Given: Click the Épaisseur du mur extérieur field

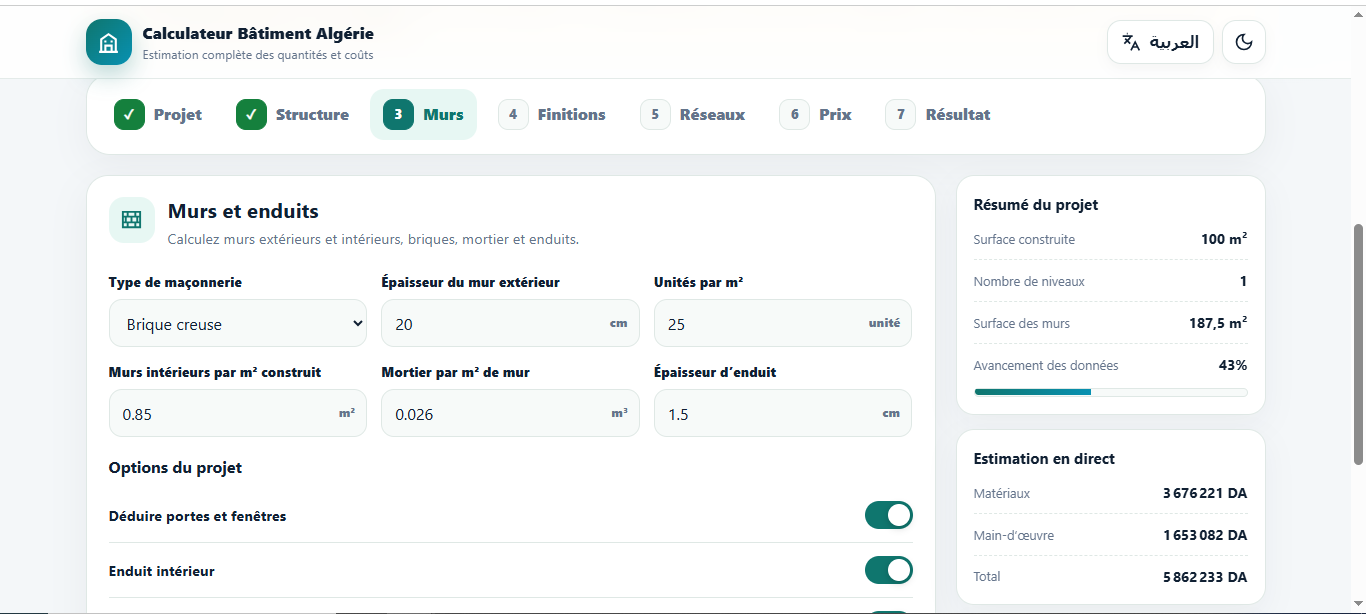Looking at the screenshot, I should pos(510,323).
